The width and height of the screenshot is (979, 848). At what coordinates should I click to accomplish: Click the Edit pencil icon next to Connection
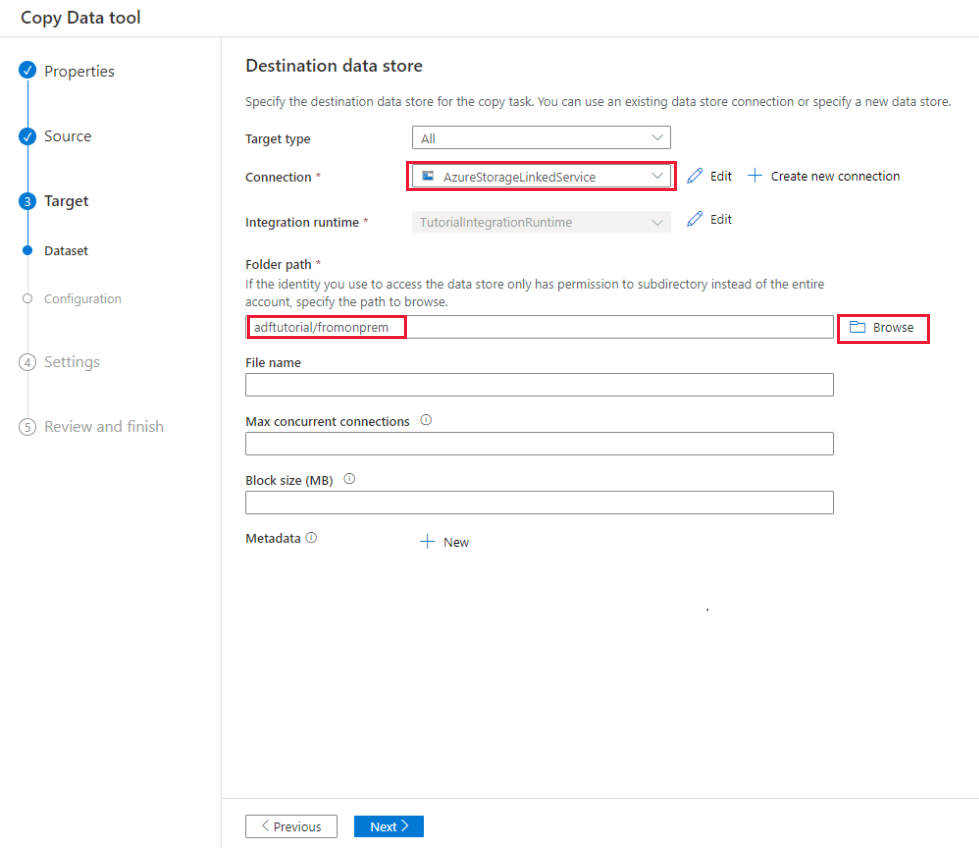click(695, 175)
